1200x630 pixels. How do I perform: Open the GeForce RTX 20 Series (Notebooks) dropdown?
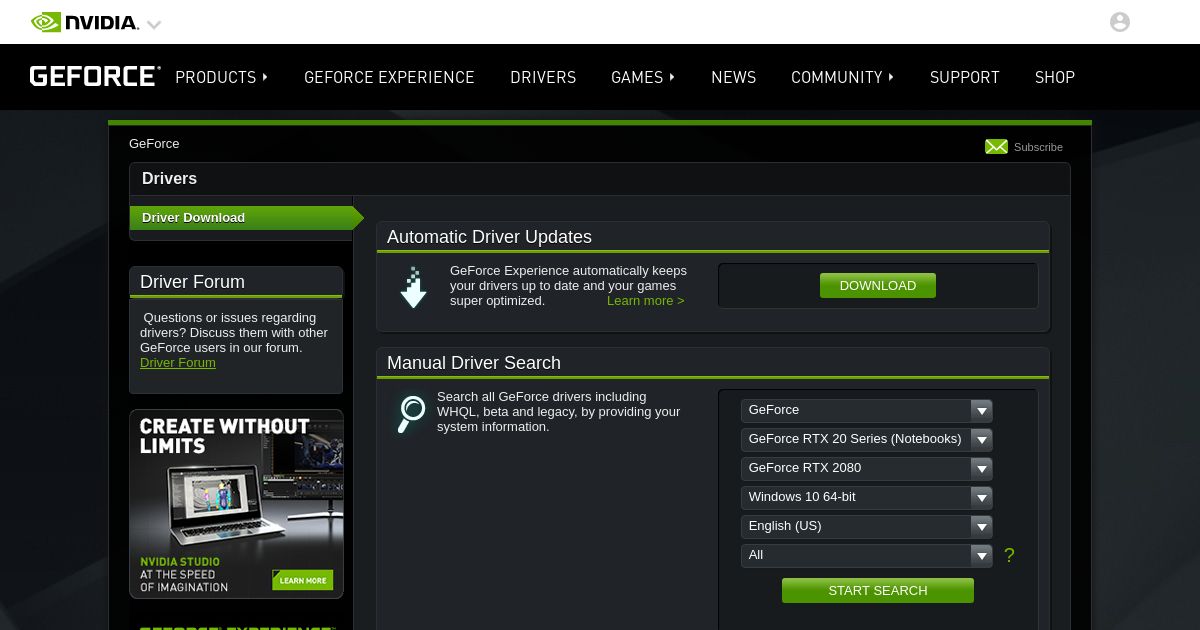coord(867,439)
